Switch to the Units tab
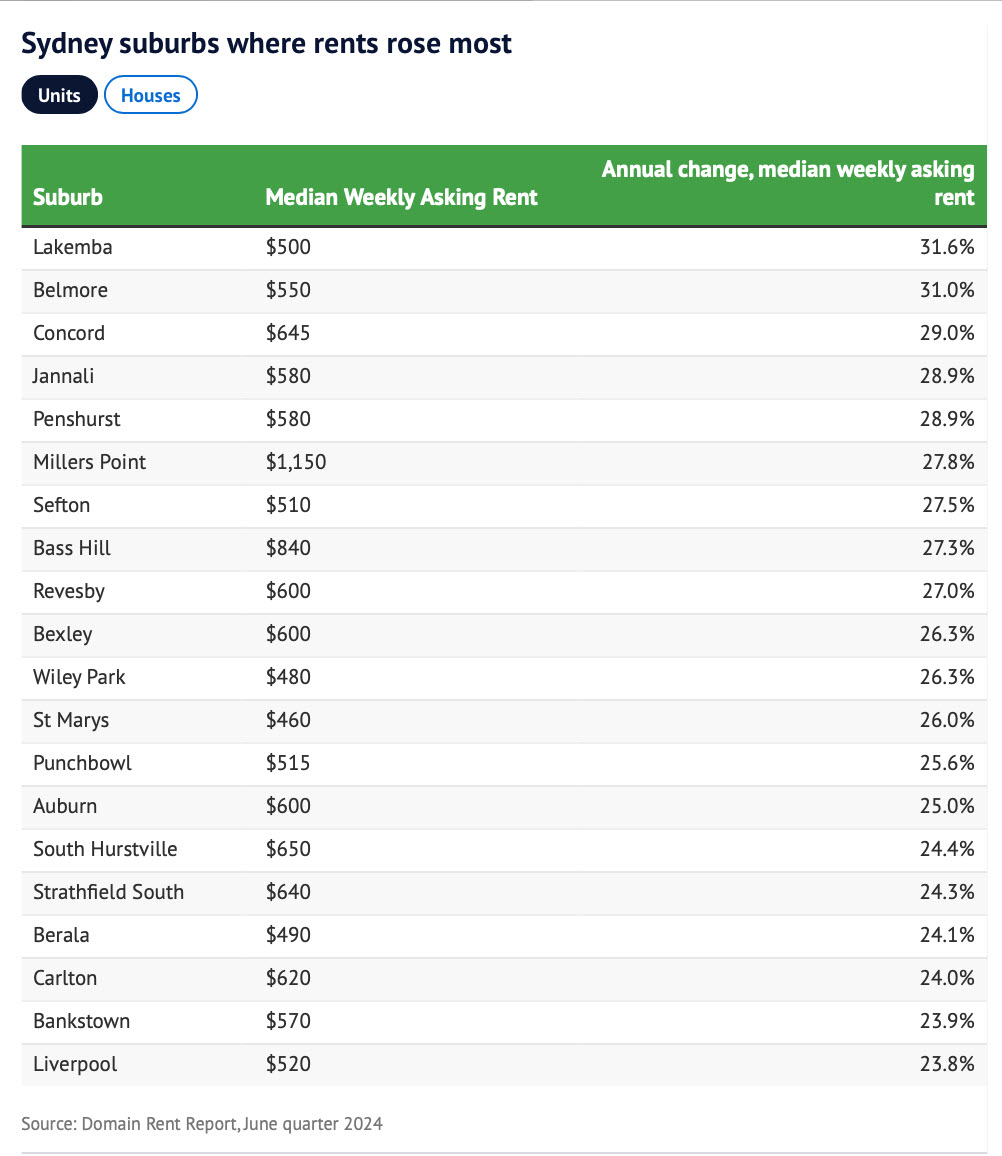Viewport: 1002px width, 1156px height. coord(59,96)
